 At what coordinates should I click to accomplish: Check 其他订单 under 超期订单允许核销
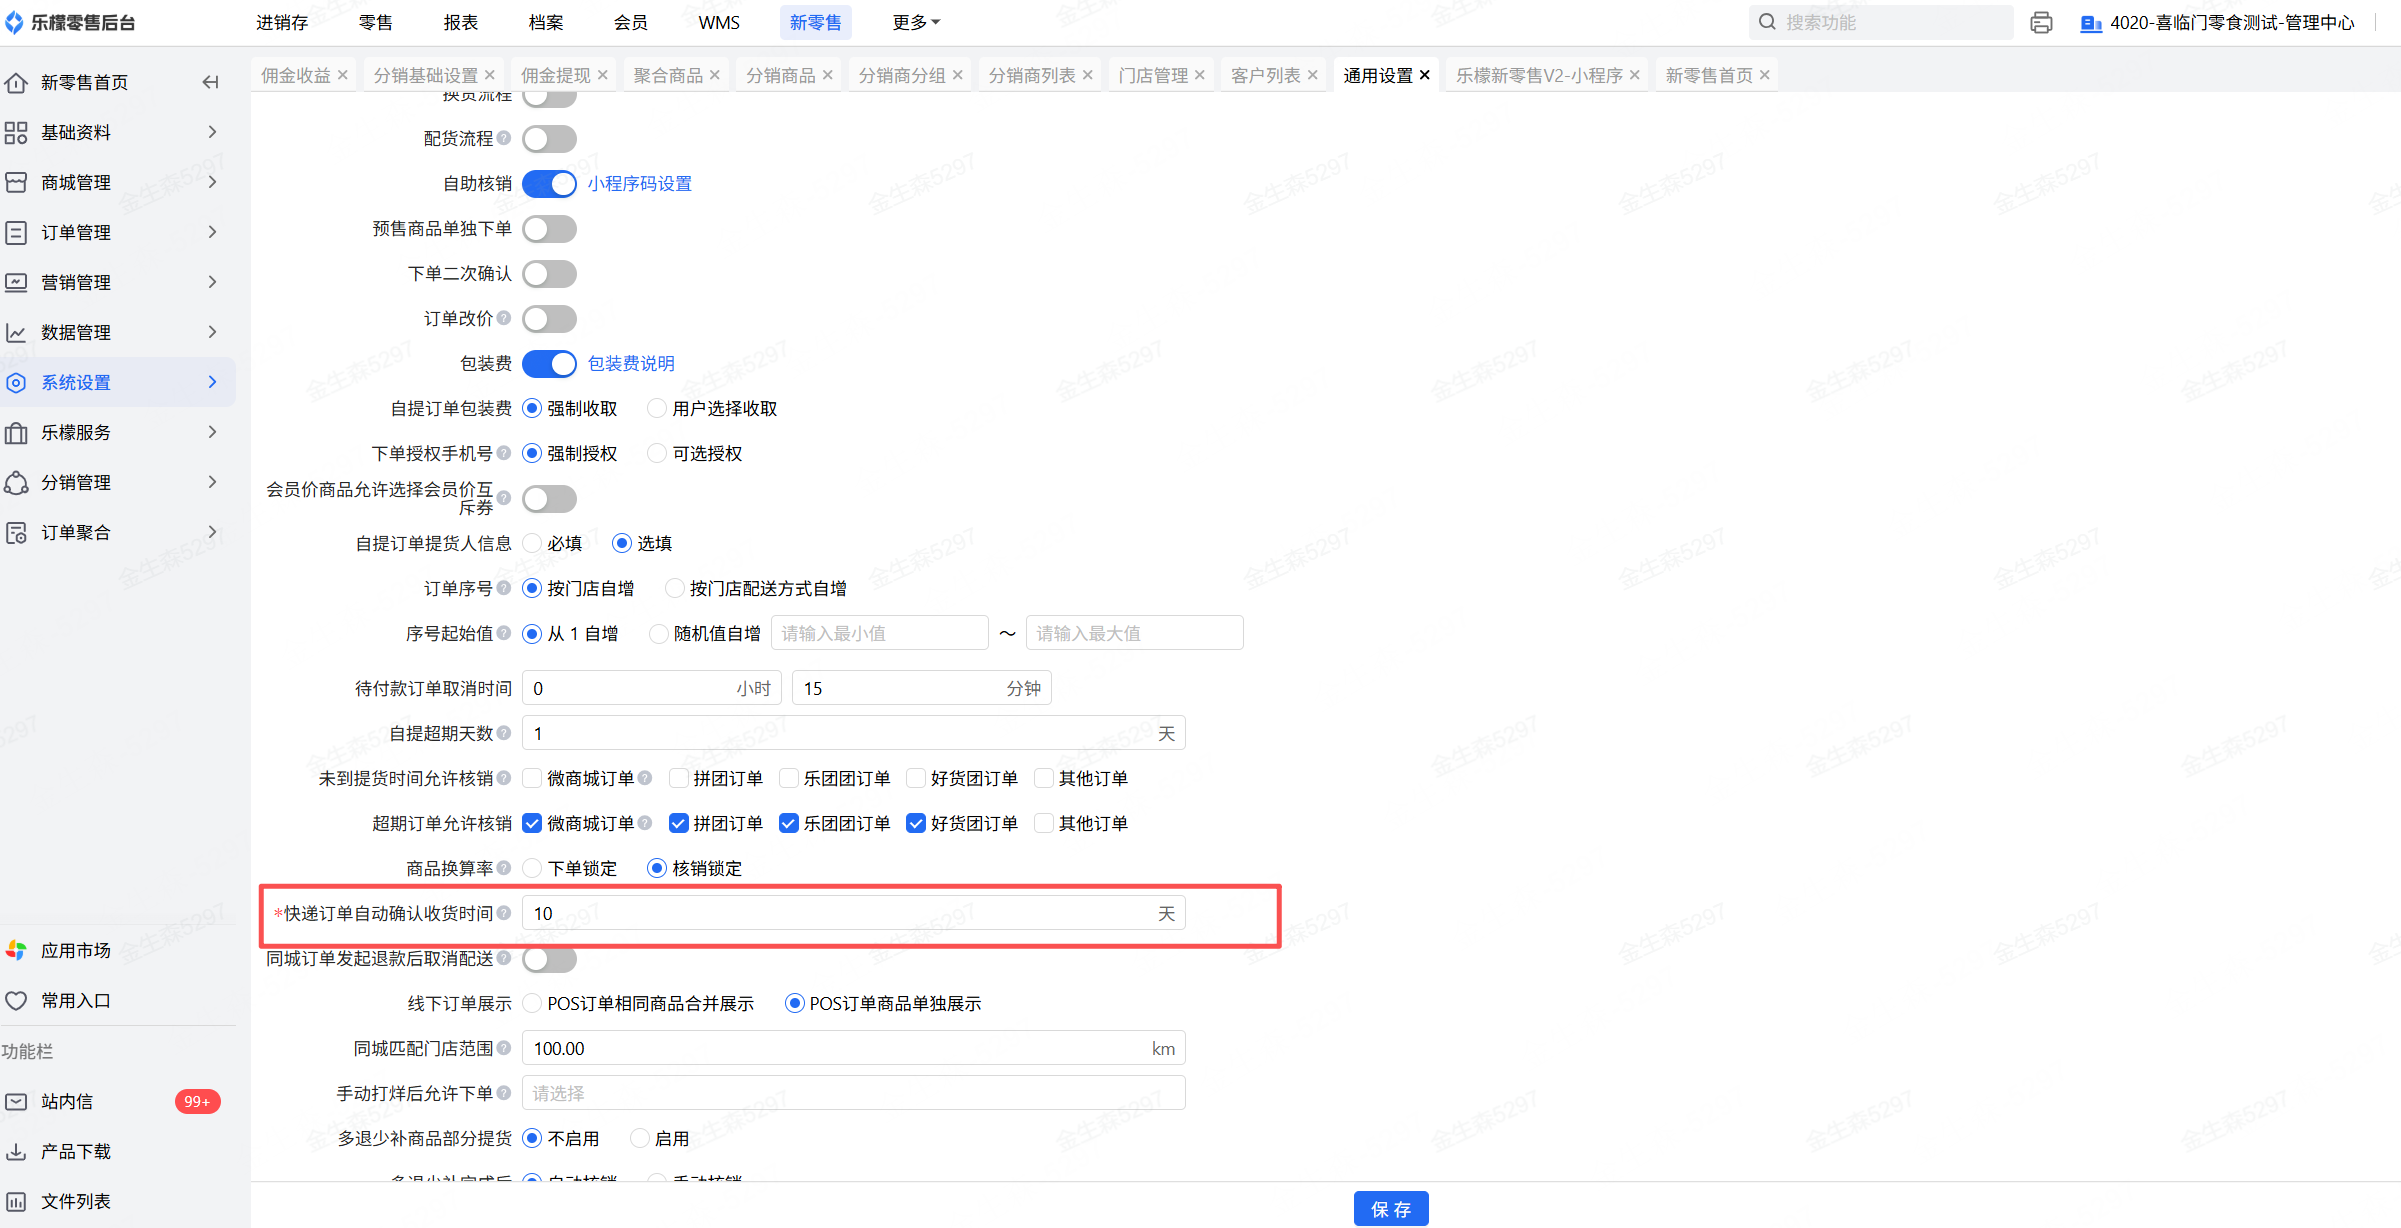click(1044, 823)
